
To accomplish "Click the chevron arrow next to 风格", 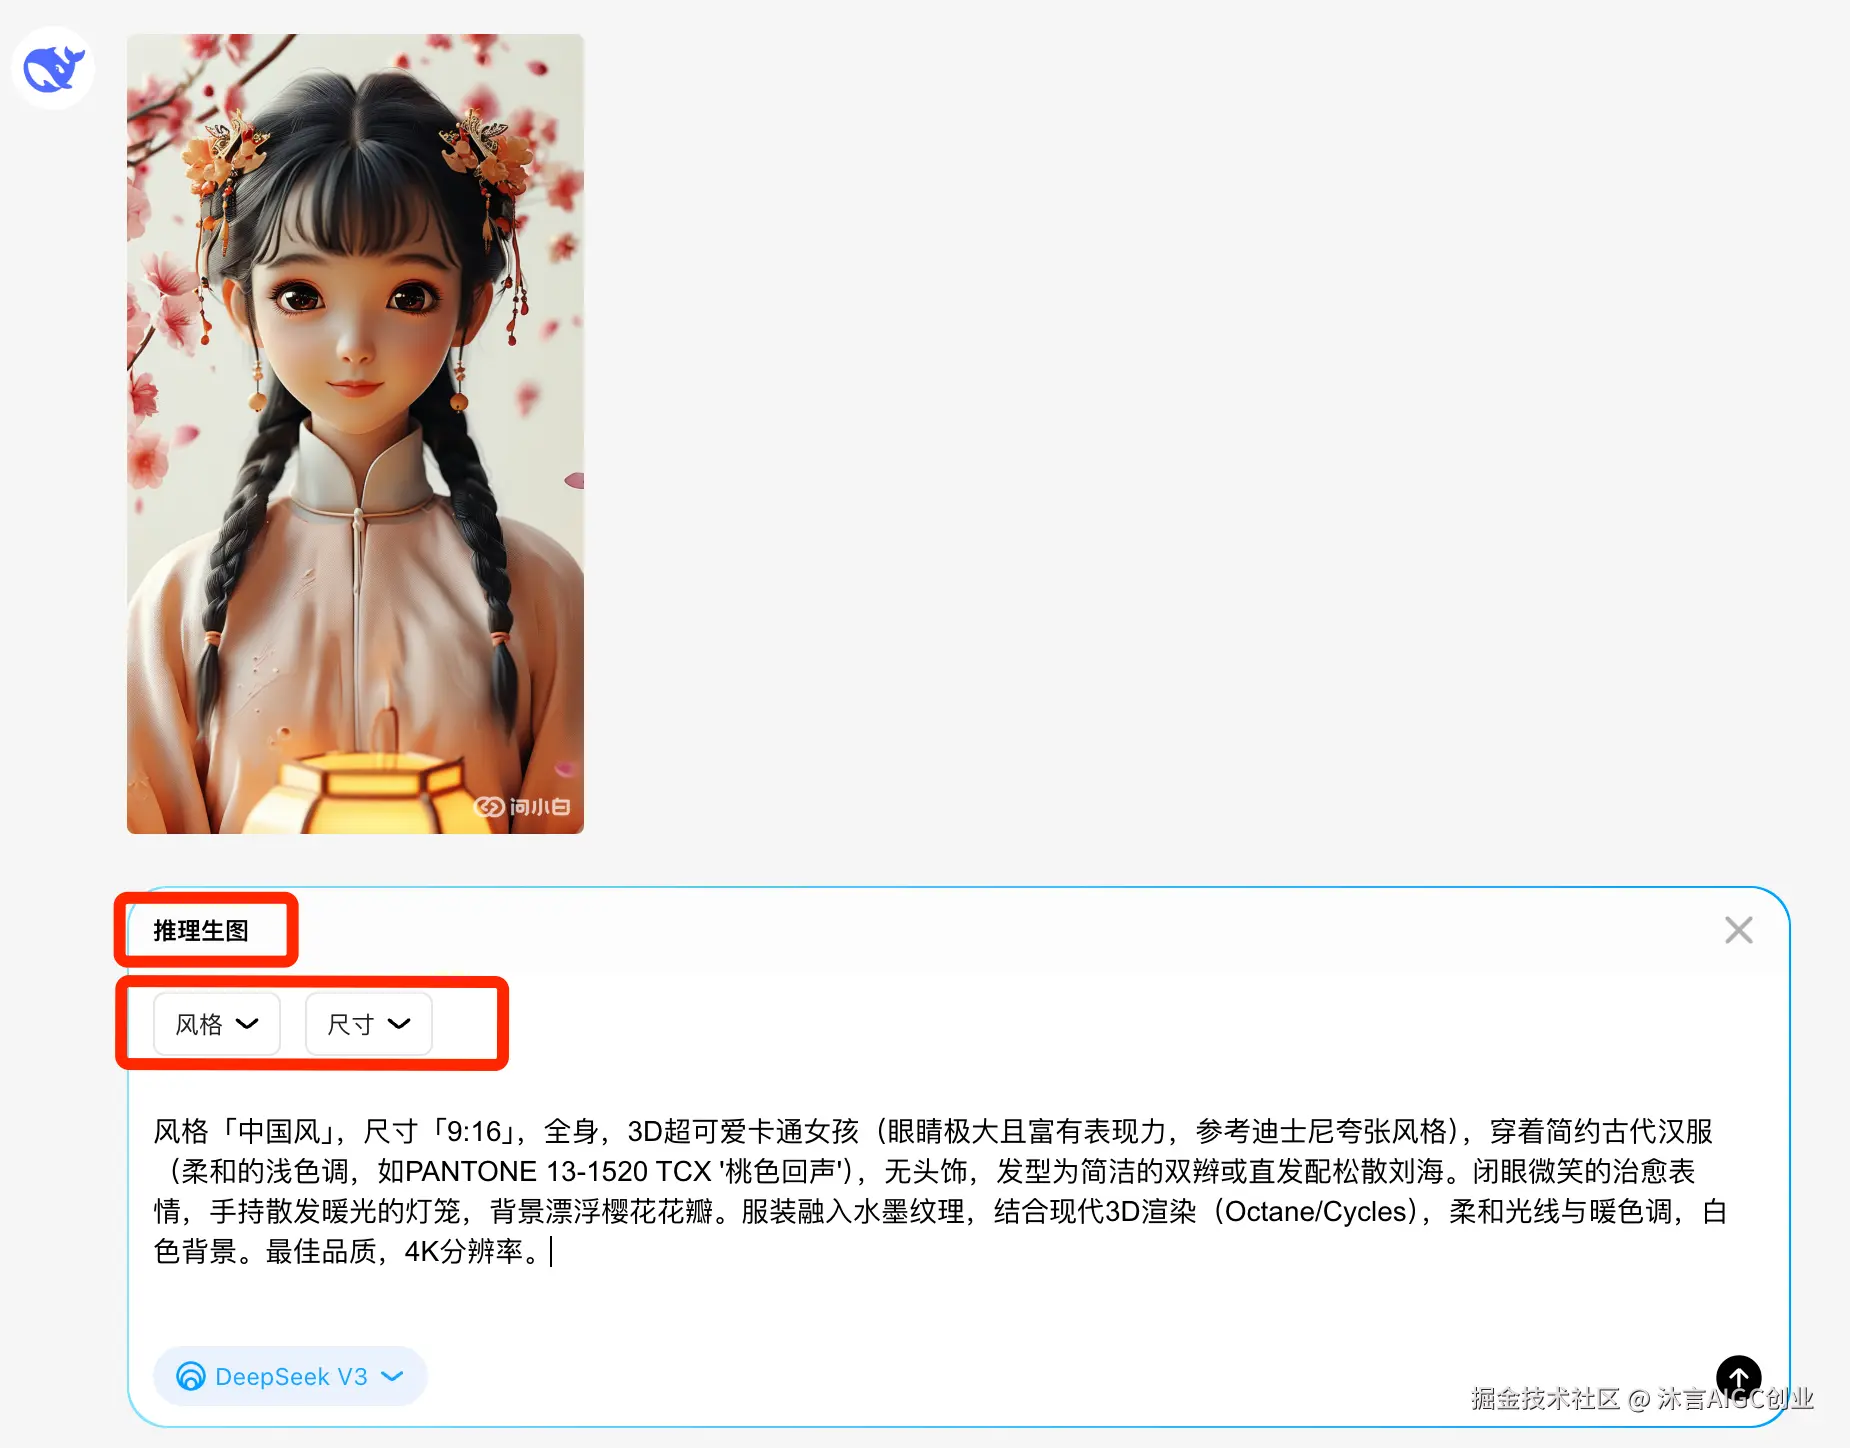I will (x=247, y=1024).
